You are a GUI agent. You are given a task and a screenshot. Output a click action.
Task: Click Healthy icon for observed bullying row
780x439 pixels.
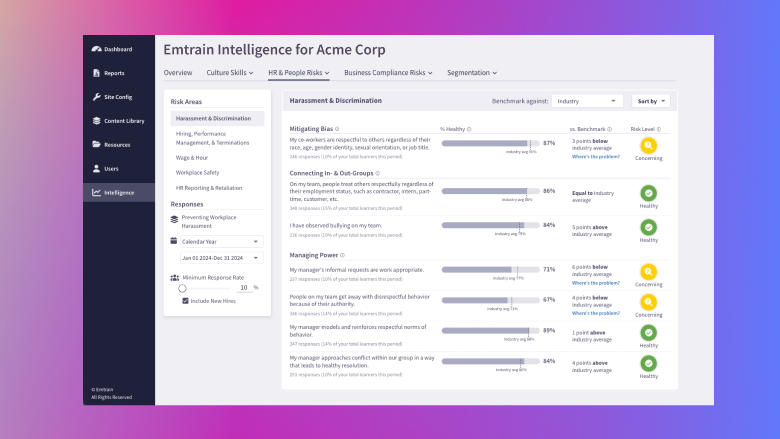(648, 227)
